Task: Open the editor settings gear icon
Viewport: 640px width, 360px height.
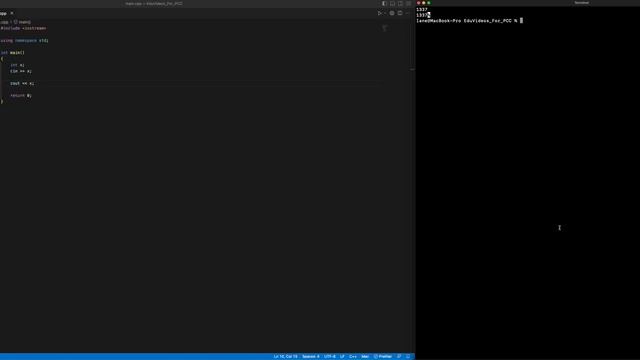Action: click(x=392, y=13)
